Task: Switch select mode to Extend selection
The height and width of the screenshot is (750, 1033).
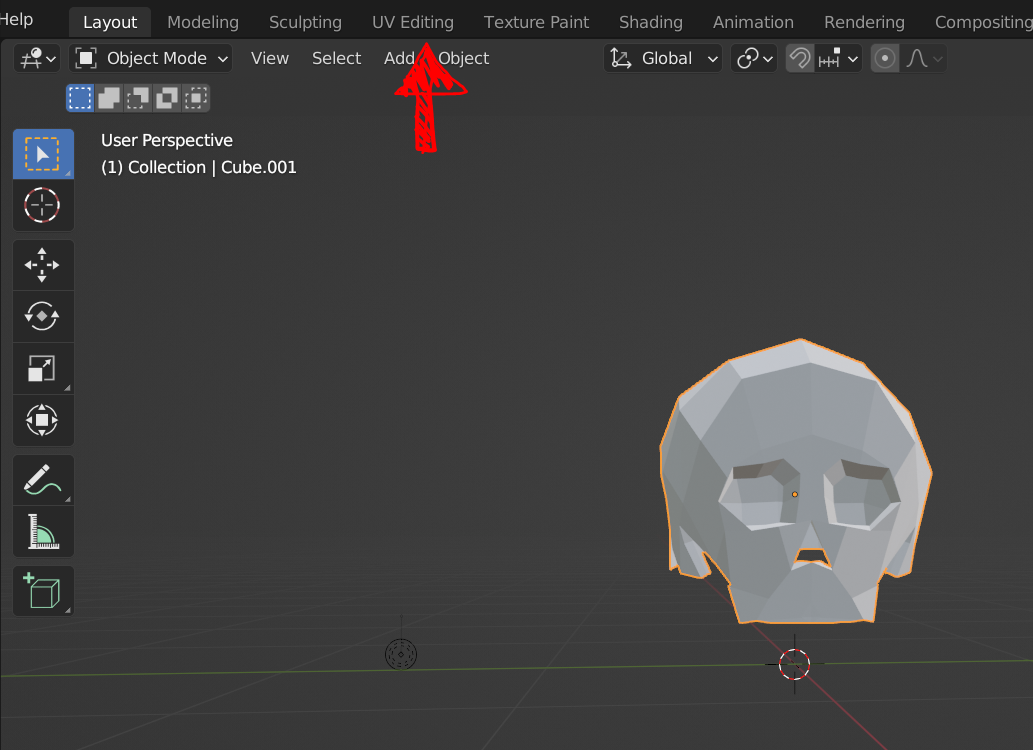Action: tap(107, 97)
